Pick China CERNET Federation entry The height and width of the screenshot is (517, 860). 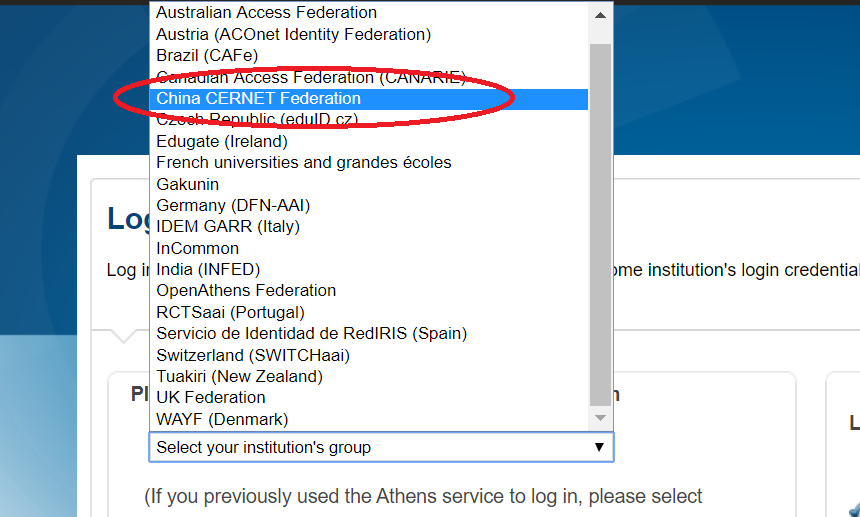coord(259,98)
